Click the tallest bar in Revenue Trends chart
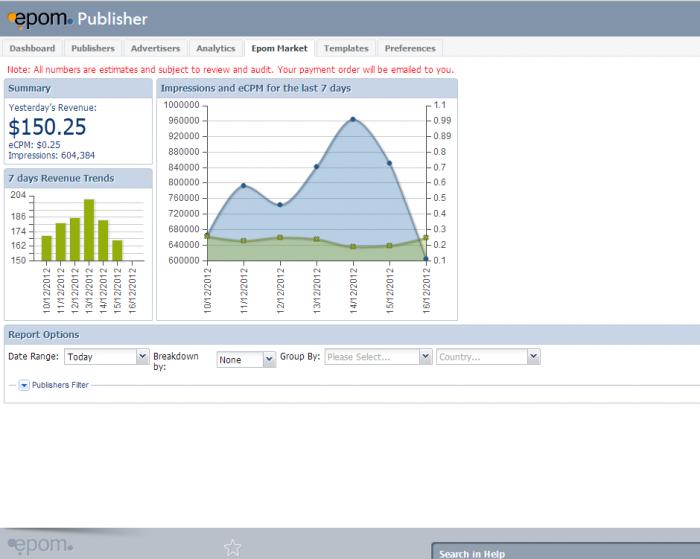Screen dimensions: 700x559 point(89,230)
